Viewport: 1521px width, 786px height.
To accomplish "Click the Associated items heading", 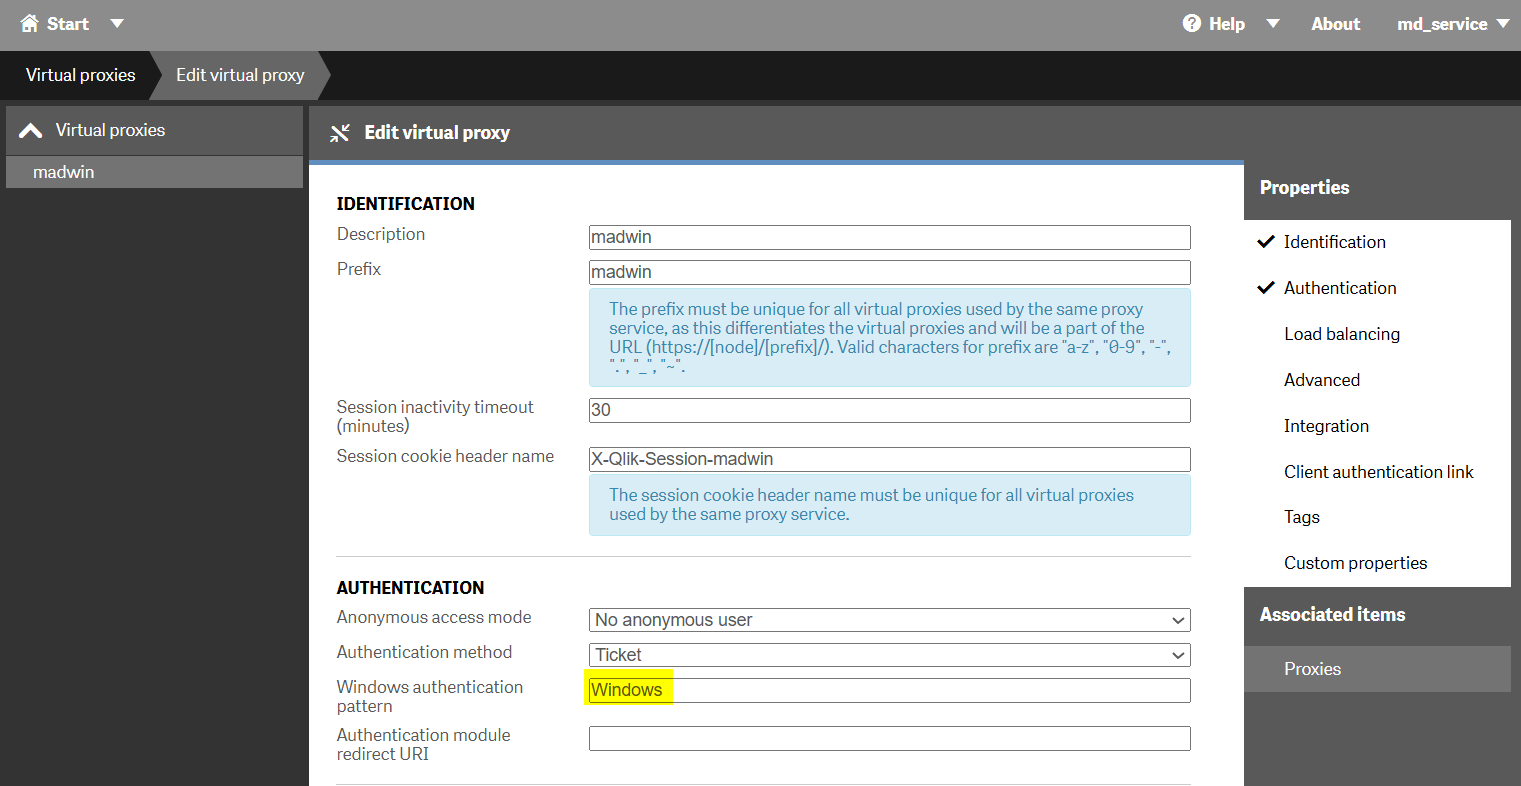I will click(x=1332, y=615).
